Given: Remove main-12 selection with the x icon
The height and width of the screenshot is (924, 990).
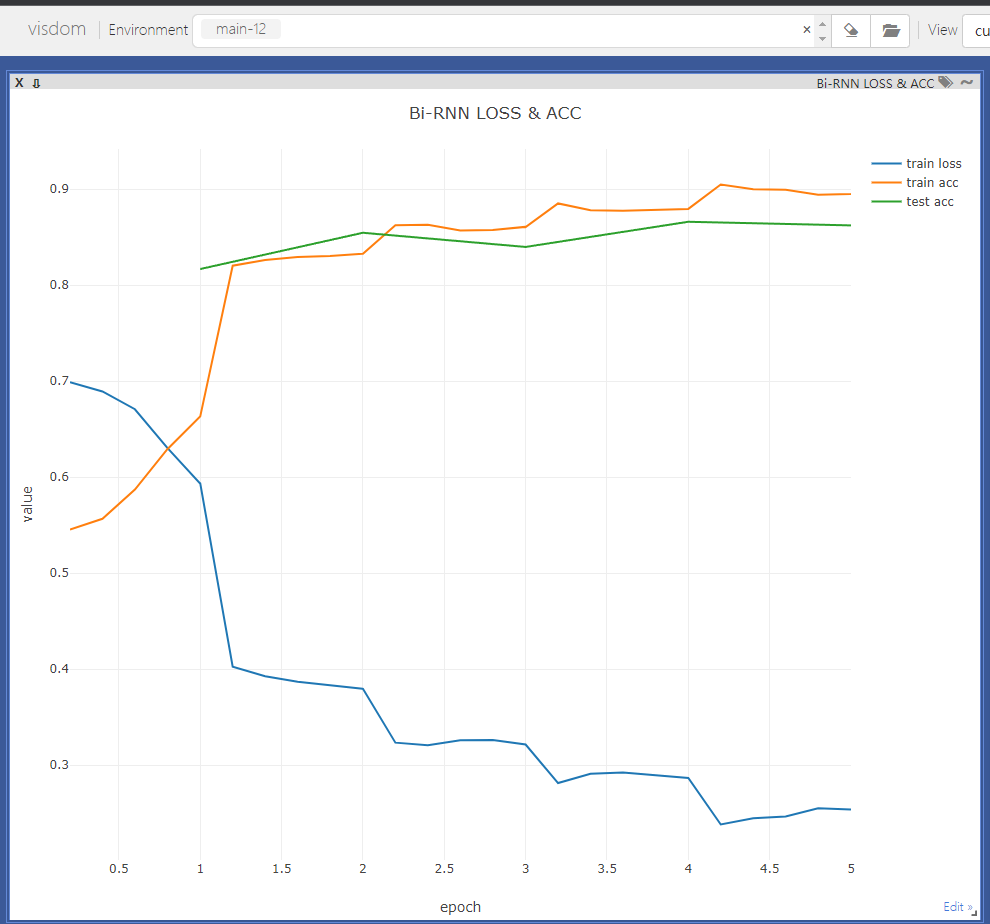Looking at the screenshot, I should pos(806,30).
